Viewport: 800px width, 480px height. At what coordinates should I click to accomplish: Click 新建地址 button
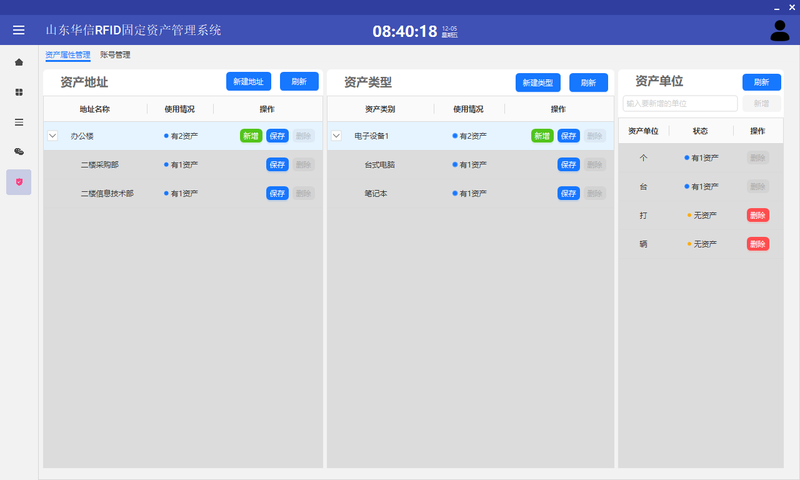click(x=248, y=82)
